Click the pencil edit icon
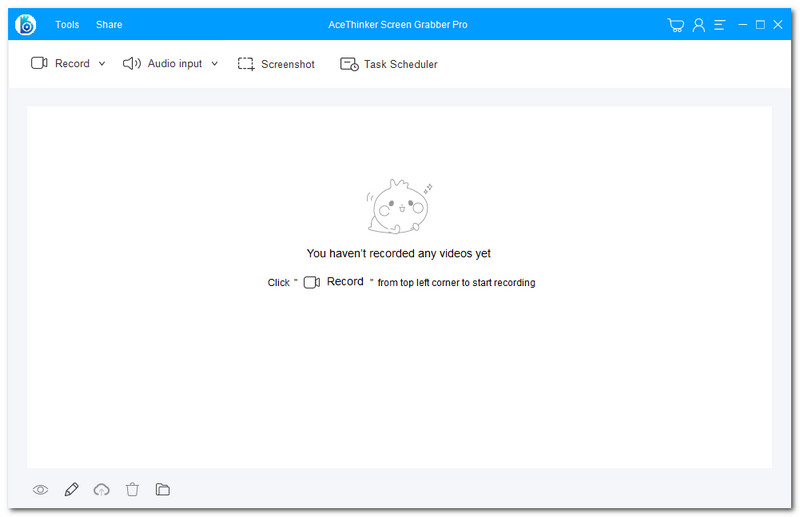 coord(71,489)
